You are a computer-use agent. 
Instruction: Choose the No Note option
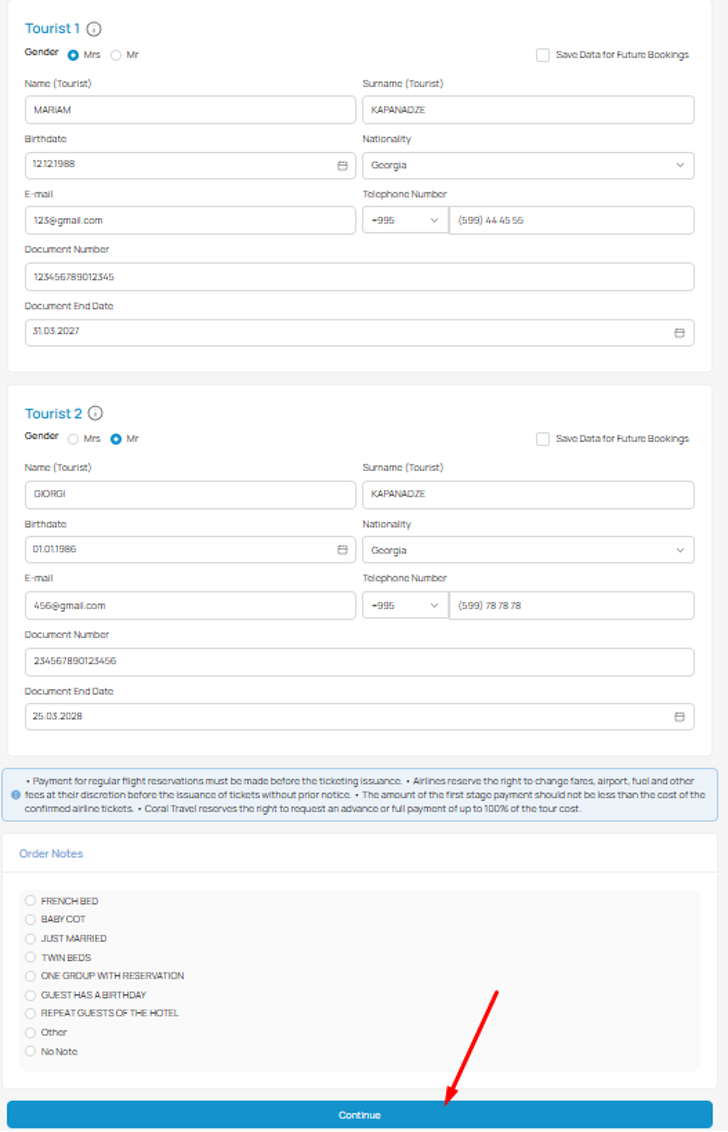pos(31,1051)
